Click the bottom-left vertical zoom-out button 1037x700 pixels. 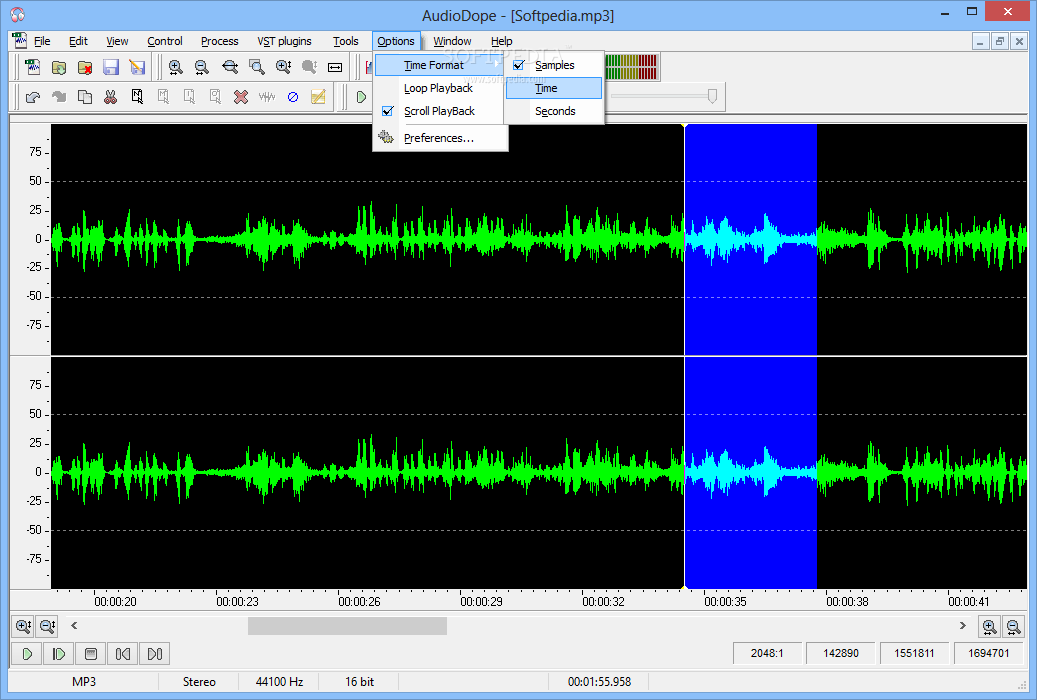pos(47,626)
